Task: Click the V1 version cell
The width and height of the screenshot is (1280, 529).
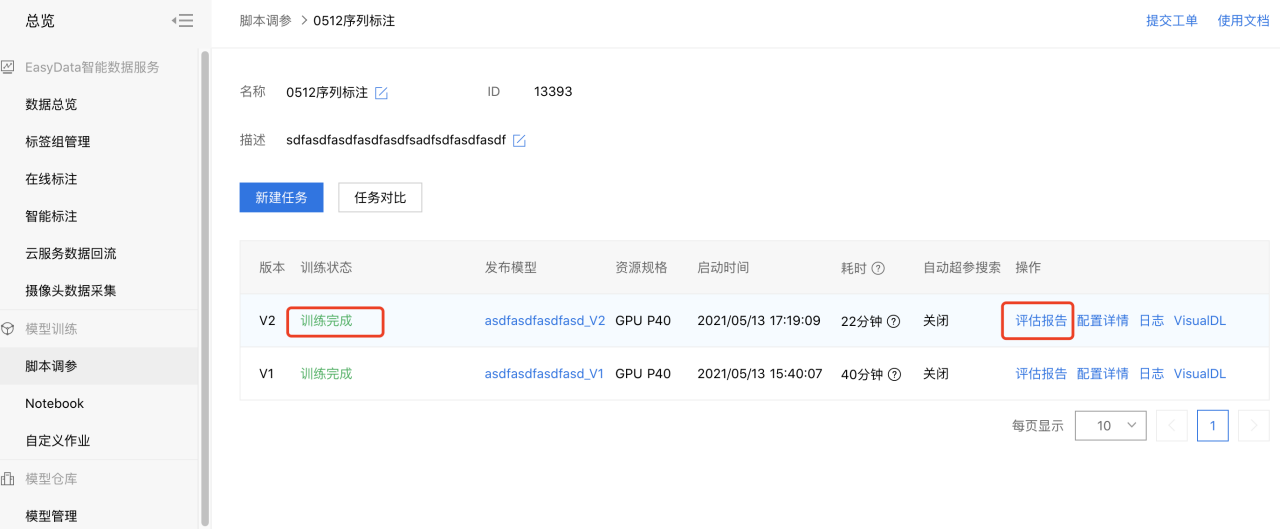Action: click(267, 374)
